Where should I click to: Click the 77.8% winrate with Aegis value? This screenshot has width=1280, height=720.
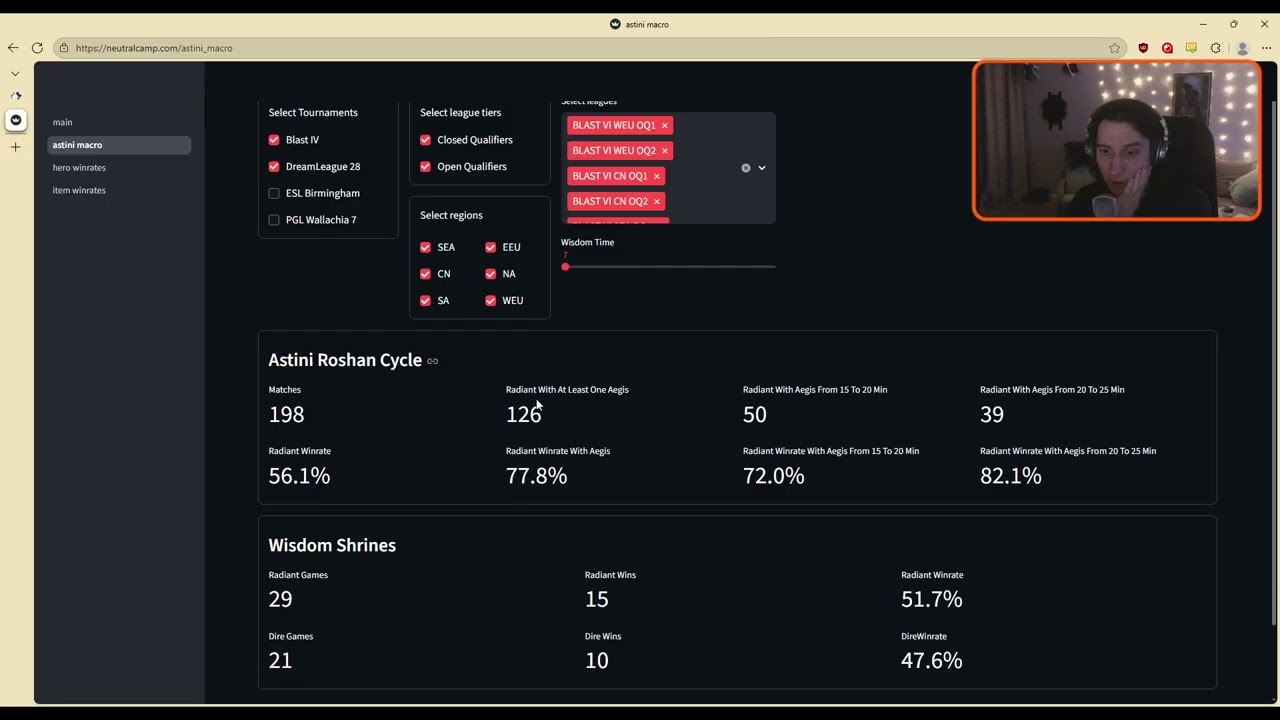(x=536, y=476)
